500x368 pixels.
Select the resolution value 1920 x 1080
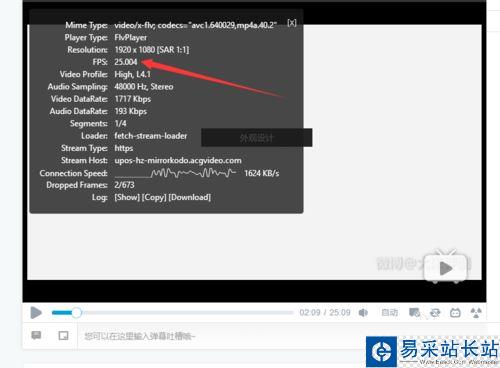coord(135,50)
